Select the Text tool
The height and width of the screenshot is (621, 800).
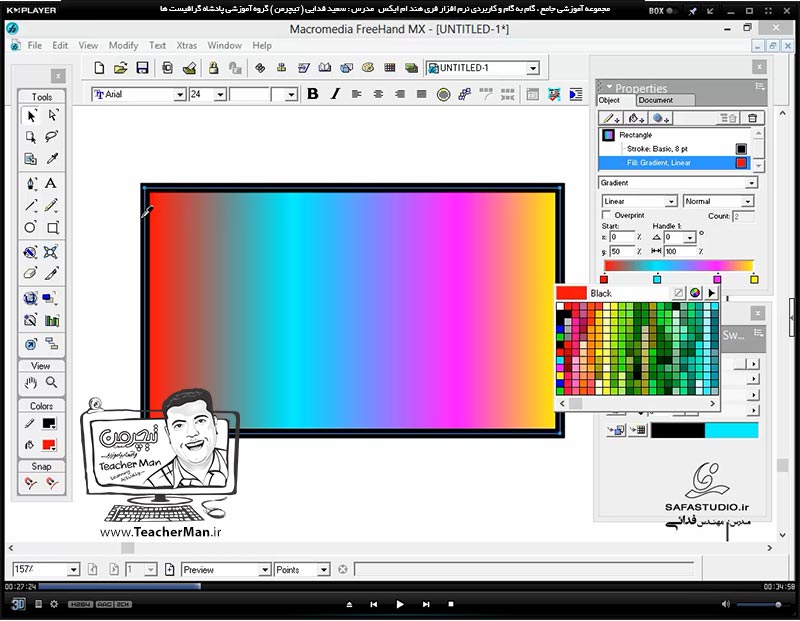pos(51,183)
